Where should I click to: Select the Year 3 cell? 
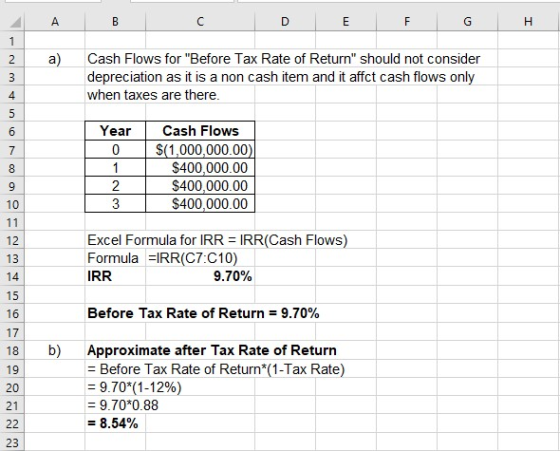[115, 204]
